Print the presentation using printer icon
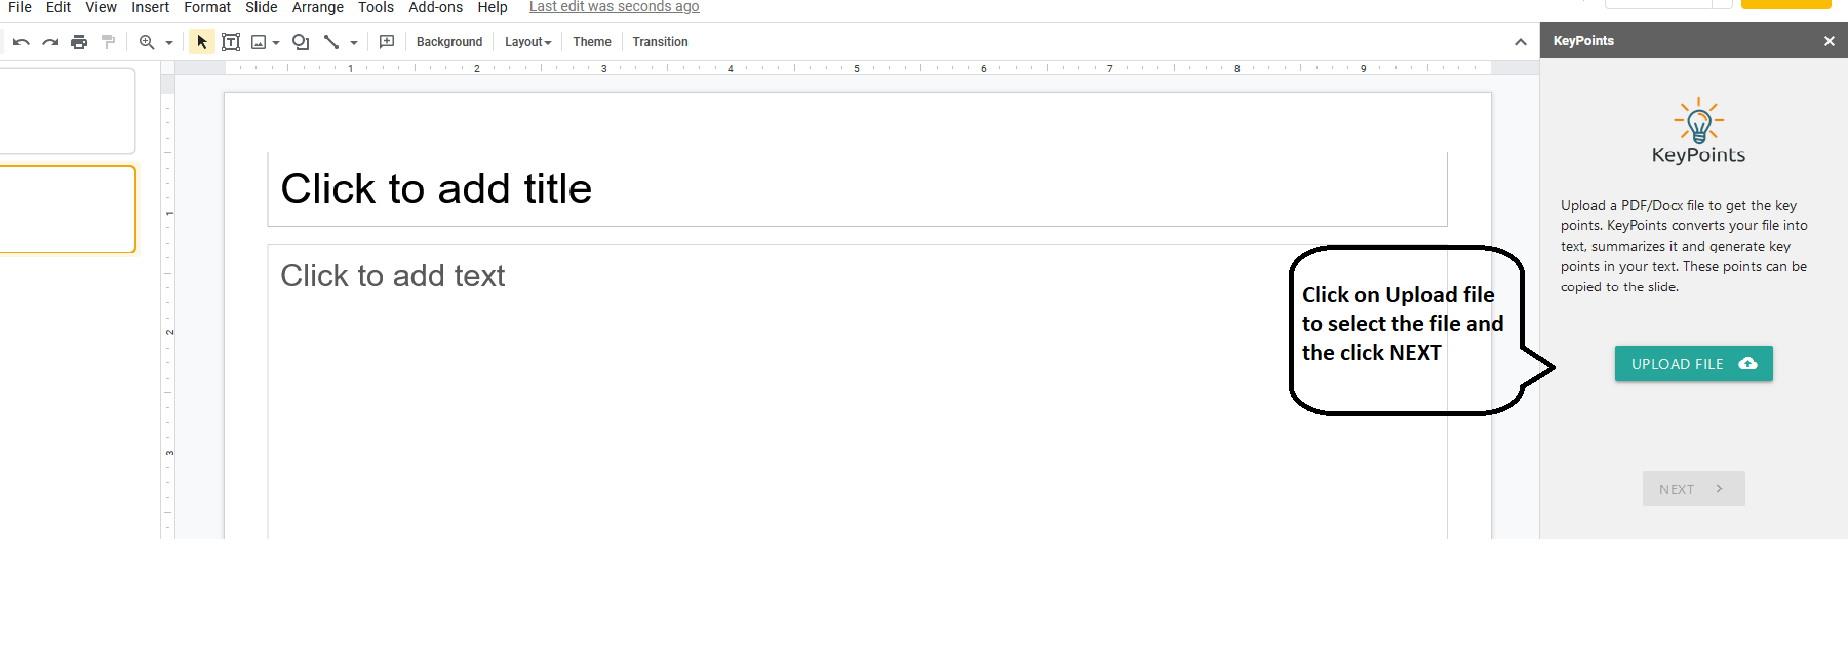Image resolution: width=1848 pixels, height=648 pixels. pos(79,42)
